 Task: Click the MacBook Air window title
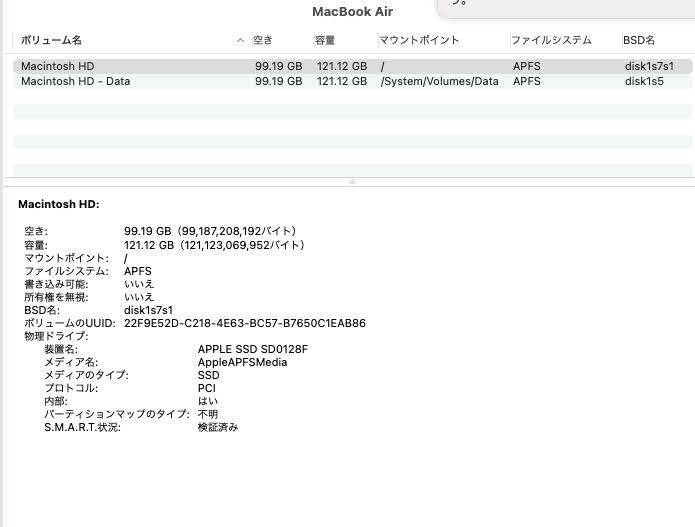(x=352, y=12)
